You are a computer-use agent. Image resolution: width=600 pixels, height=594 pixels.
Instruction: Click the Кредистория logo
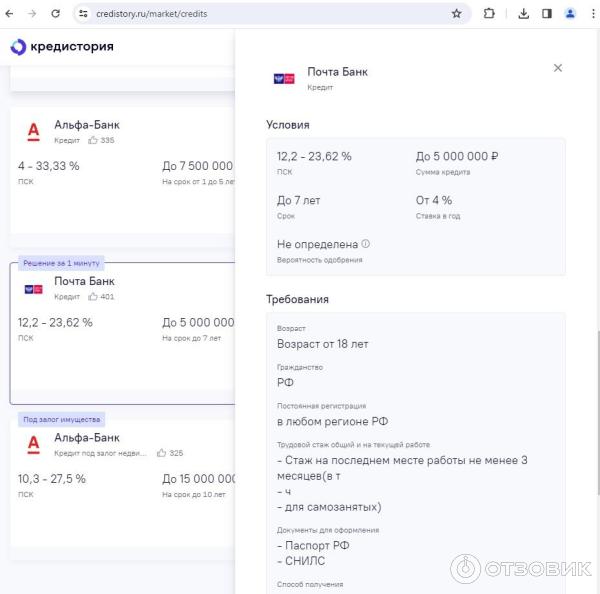[62, 47]
